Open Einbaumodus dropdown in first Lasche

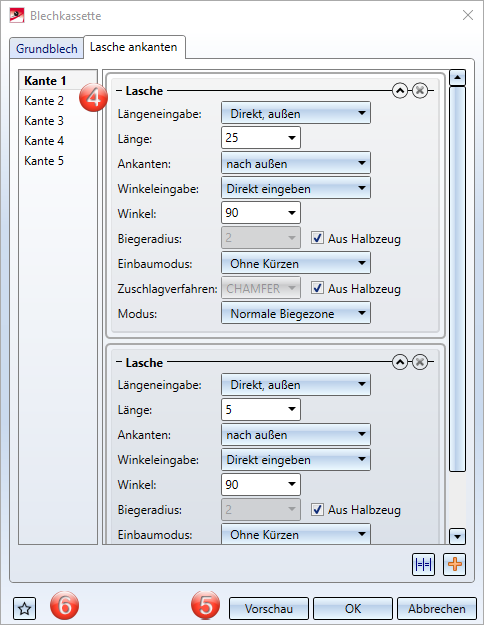click(296, 263)
